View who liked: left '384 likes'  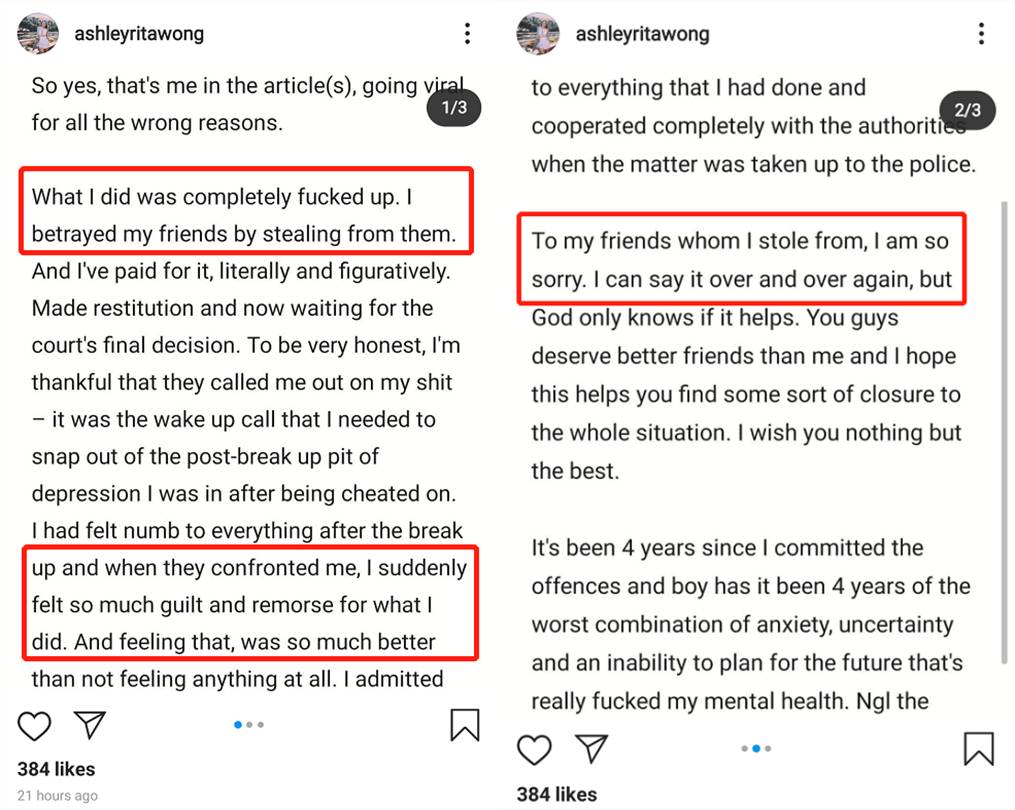pos(56,769)
